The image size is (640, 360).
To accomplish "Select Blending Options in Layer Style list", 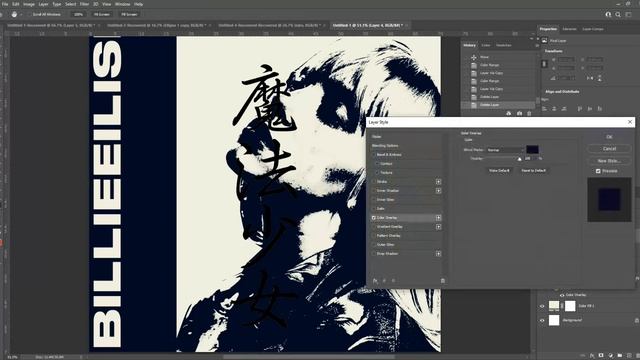I will coord(385,146).
